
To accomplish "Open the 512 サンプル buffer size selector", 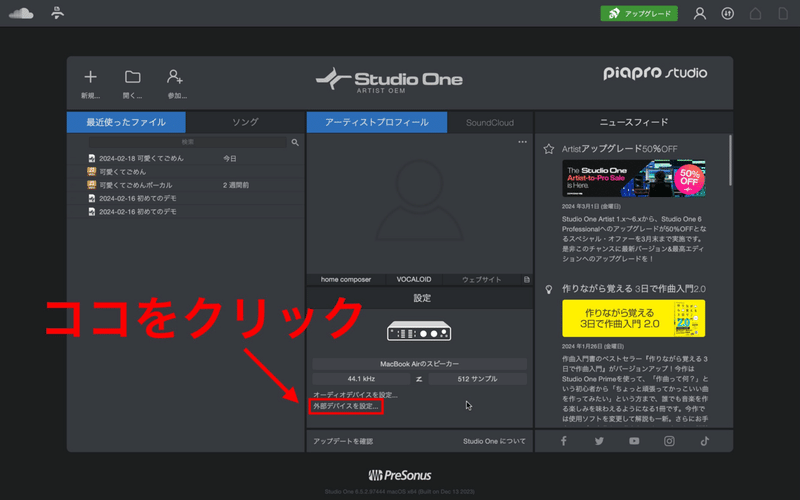I will pyautogui.click(x=478, y=379).
